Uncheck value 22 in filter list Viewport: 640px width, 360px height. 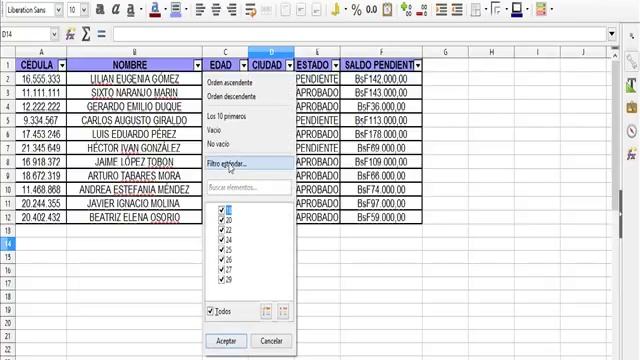coord(222,230)
